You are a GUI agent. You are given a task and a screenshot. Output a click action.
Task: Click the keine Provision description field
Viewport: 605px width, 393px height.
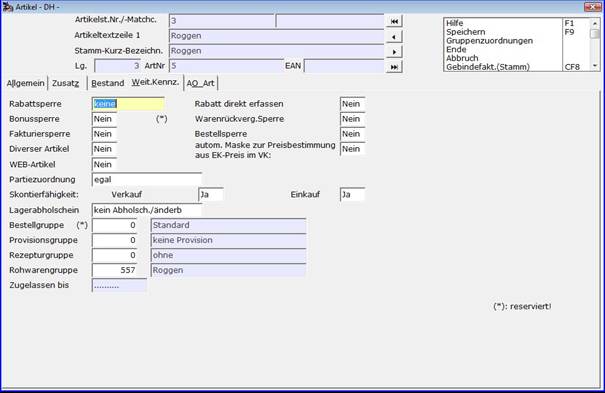pyautogui.click(x=228, y=240)
